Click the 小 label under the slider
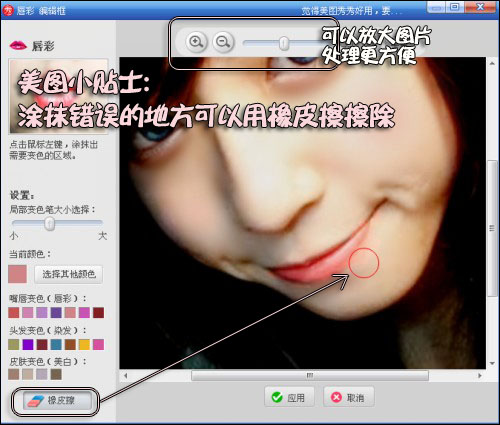Viewport: 500px width, 425px height. pos(14,236)
